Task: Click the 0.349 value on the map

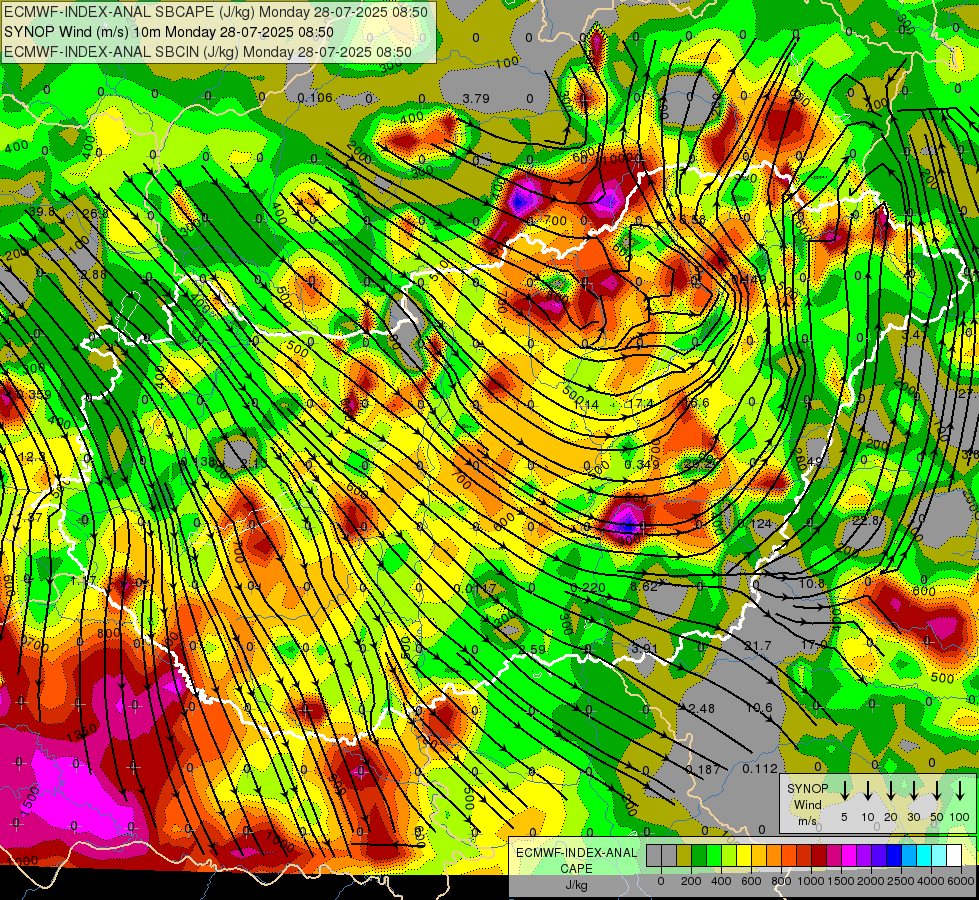Action: pos(641,464)
